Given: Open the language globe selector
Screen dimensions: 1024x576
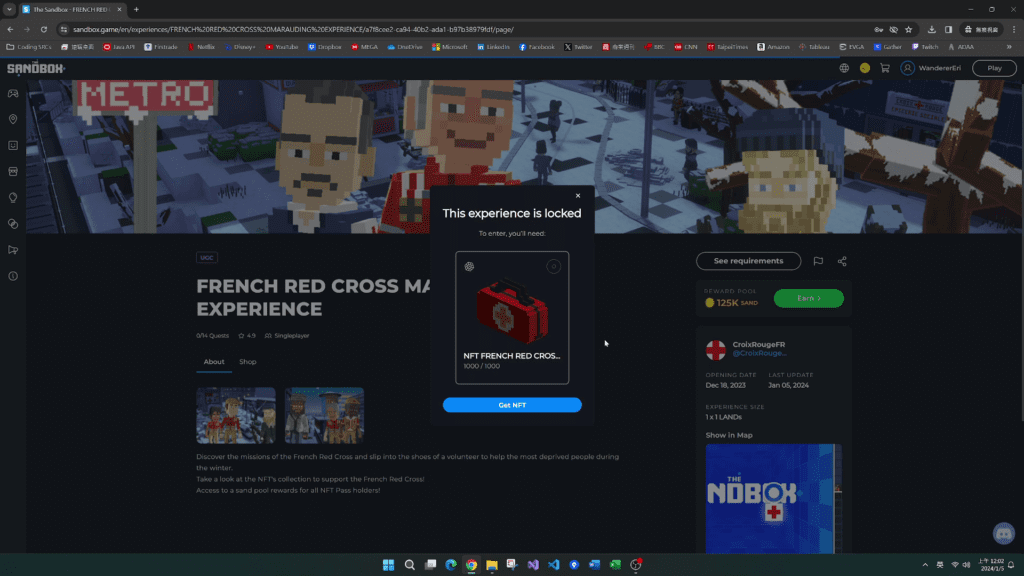Looking at the screenshot, I should [x=844, y=68].
